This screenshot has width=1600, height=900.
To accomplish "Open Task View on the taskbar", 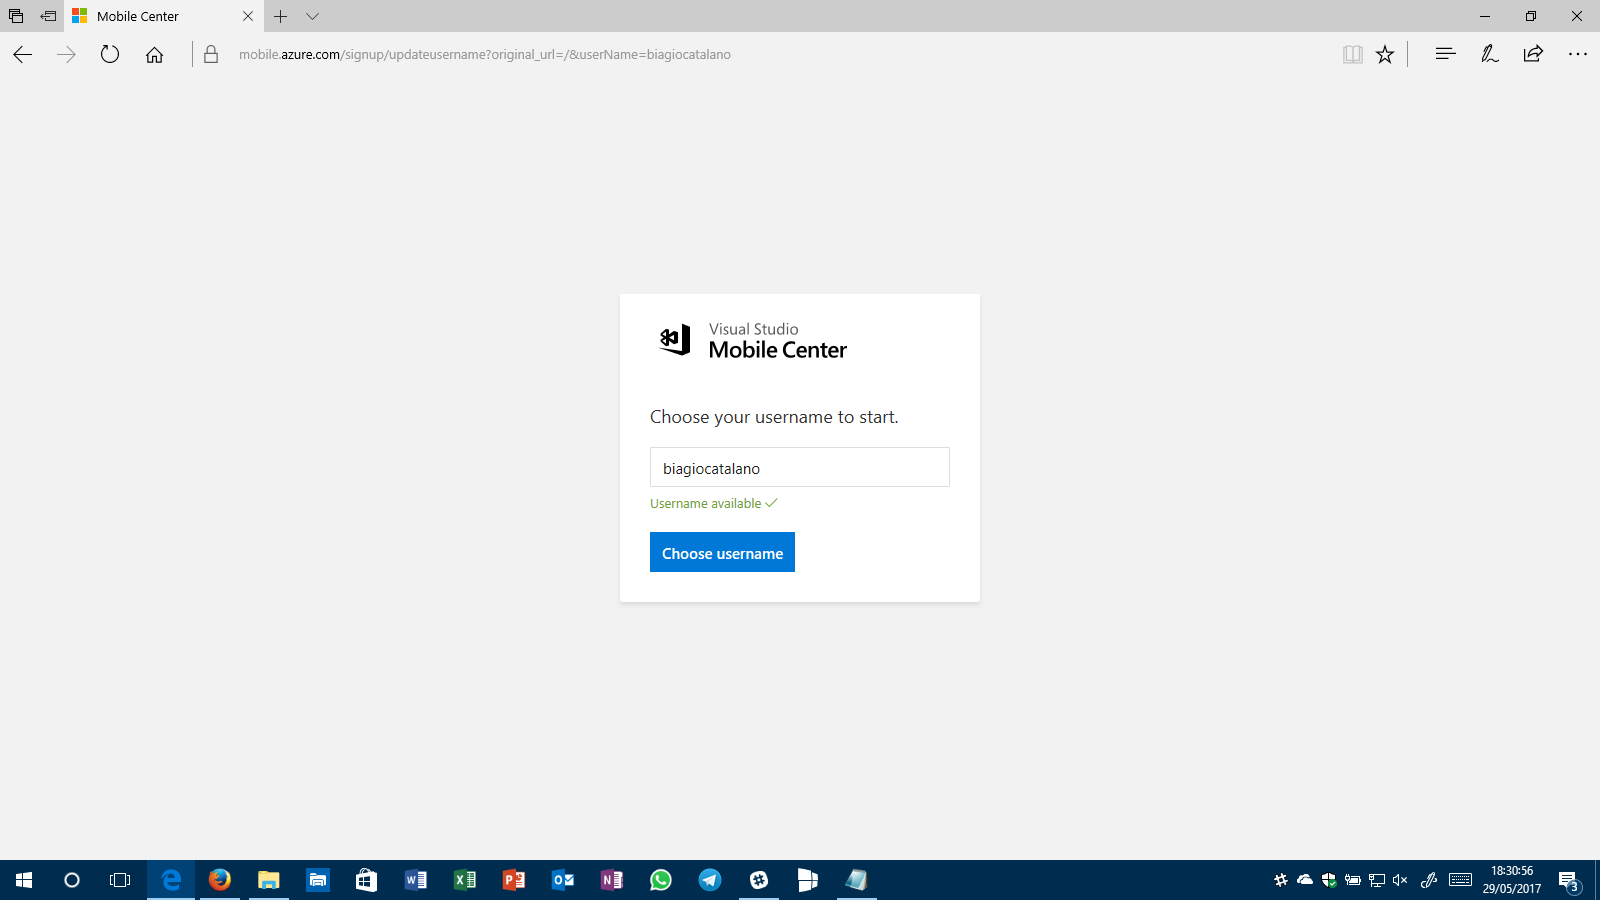I will (x=120, y=880).
